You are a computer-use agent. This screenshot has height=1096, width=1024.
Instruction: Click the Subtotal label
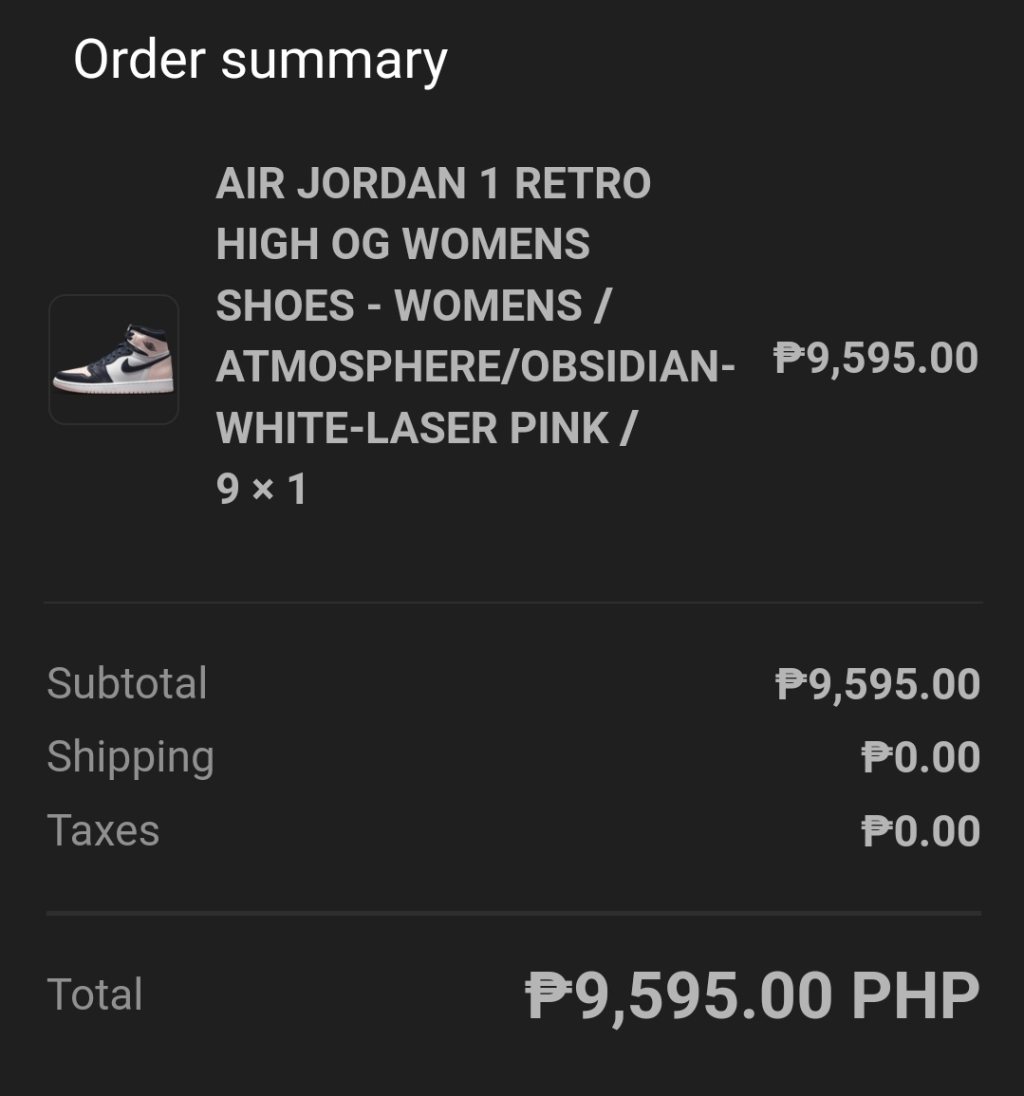pos(127,684)
